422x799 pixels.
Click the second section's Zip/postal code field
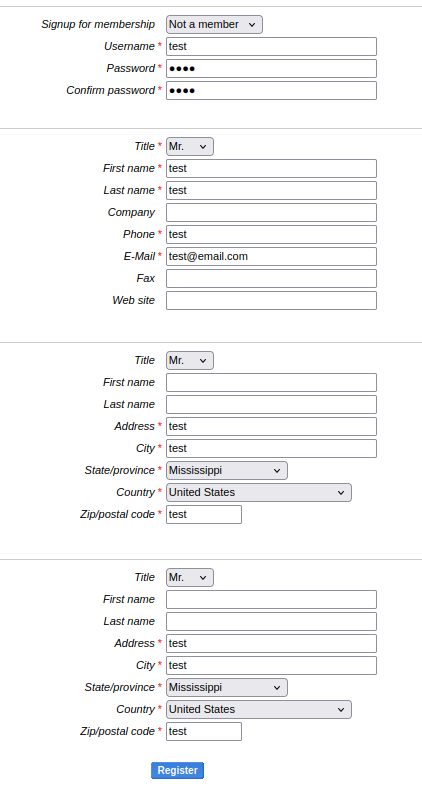point(204,514)
